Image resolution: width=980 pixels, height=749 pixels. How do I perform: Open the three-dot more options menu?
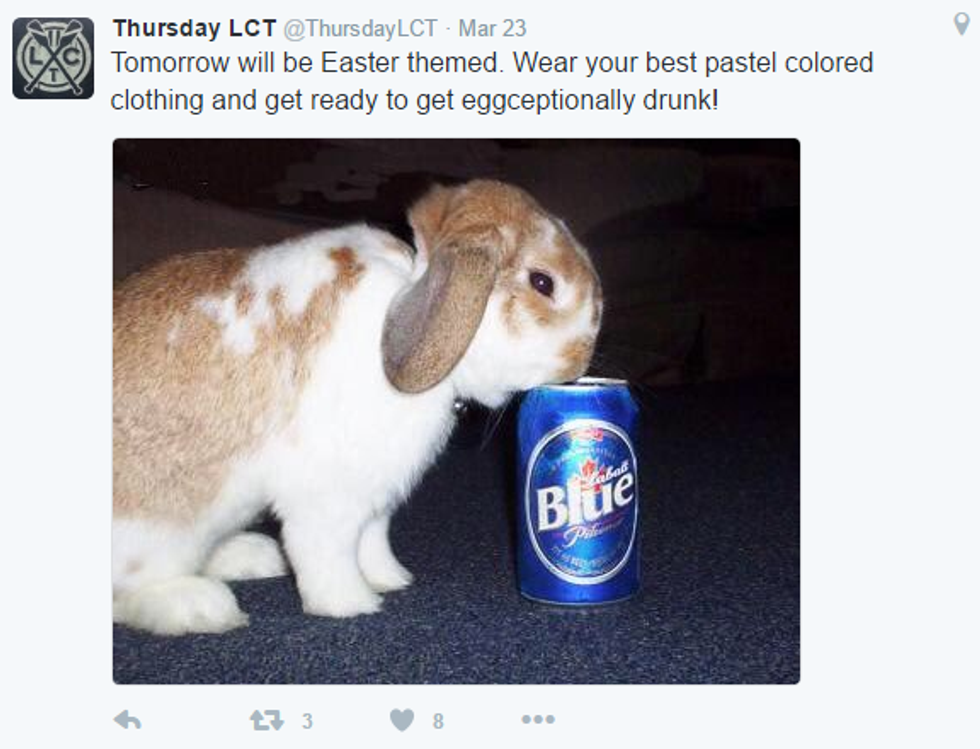pos(538,720)
